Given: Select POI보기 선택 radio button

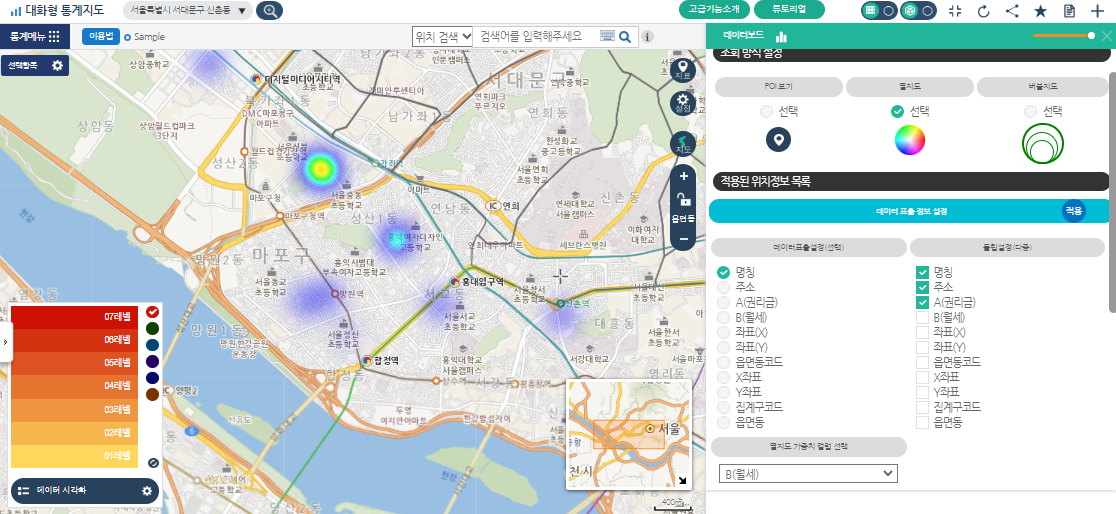Looking at the screenshot, I should (x=766, y=111).
